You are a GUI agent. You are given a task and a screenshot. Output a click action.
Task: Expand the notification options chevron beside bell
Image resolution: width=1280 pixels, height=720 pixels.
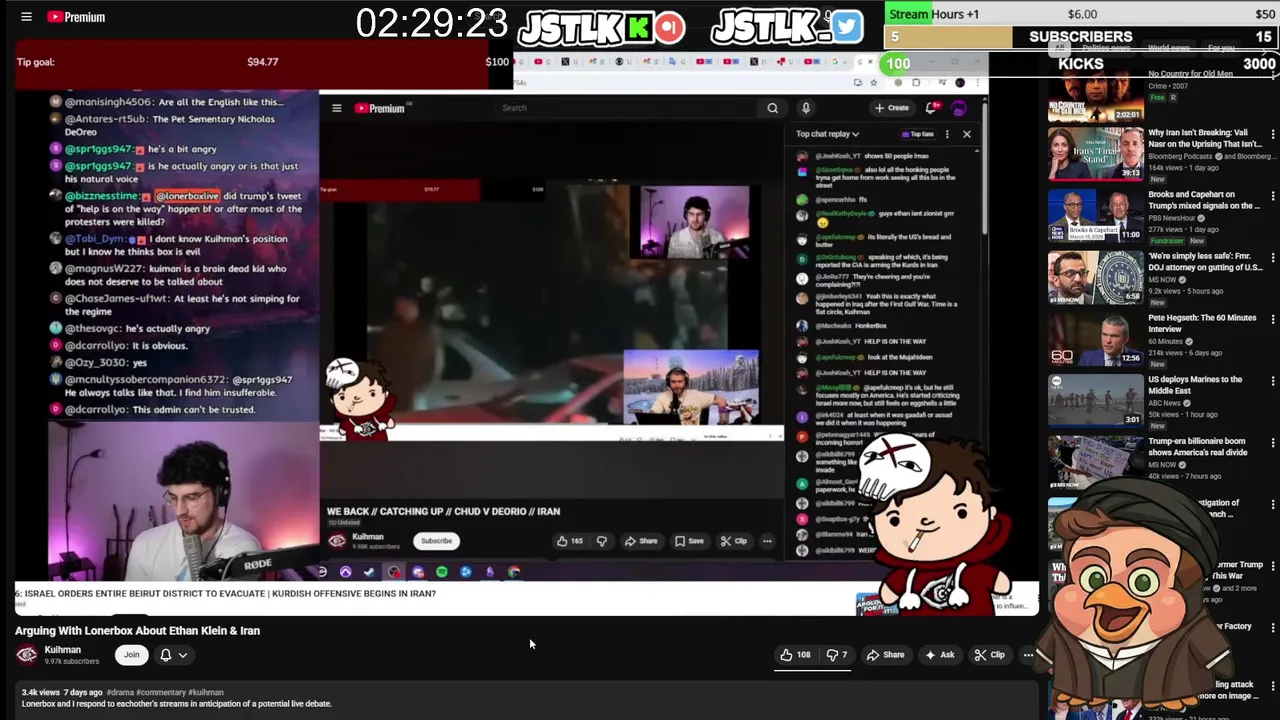tap(183, 655)
